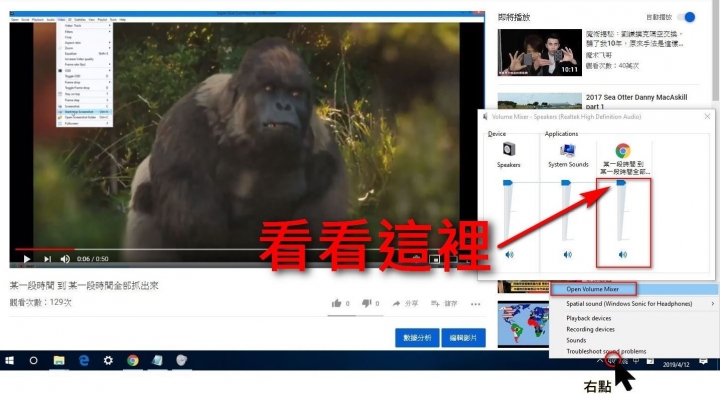Skip to next video in YouTube player
The width and height of the screenshot is (720, 394).
tap(47, 259)
